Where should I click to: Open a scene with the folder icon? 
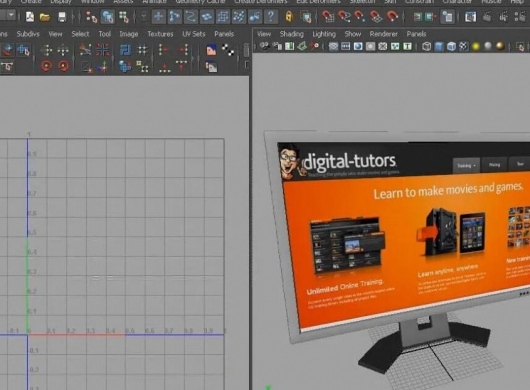pos(45,17)
